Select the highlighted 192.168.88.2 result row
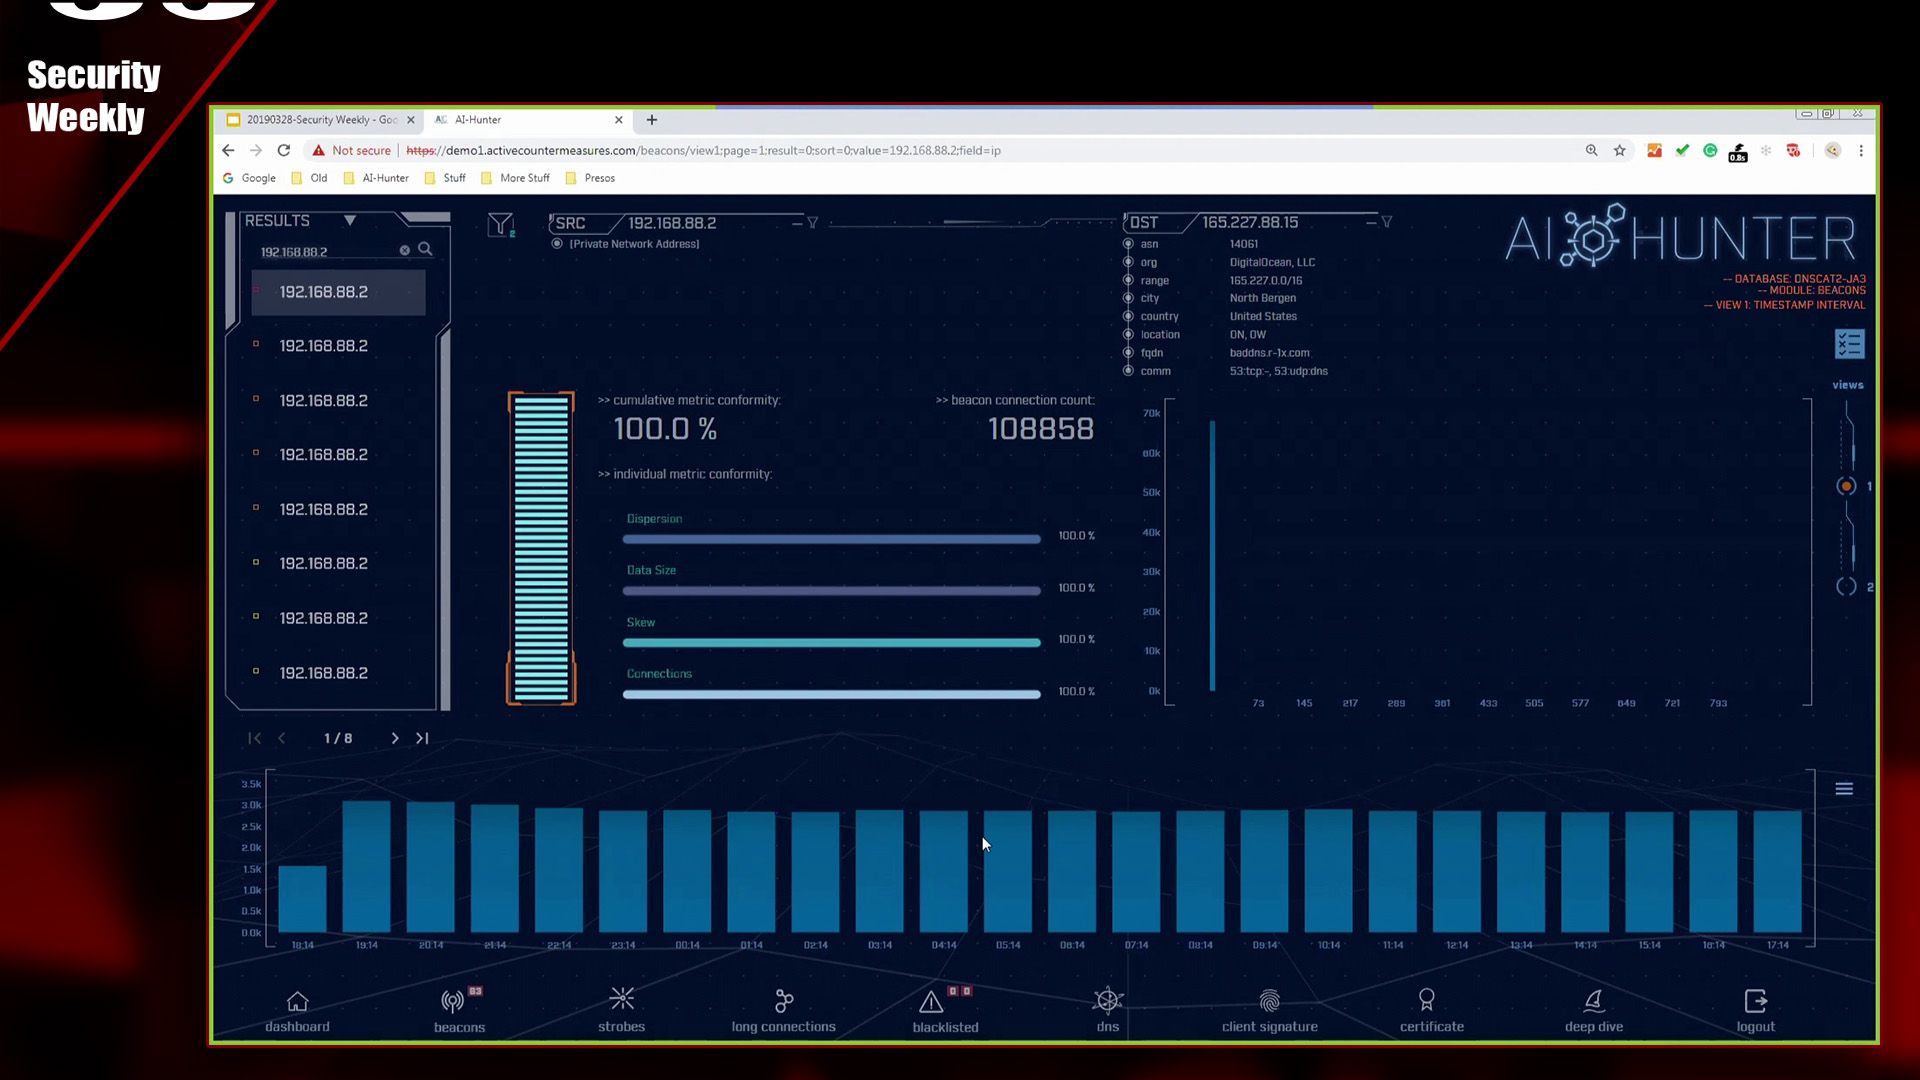The height and width of the screenshot is (1080, 1920). click(338, 292)
